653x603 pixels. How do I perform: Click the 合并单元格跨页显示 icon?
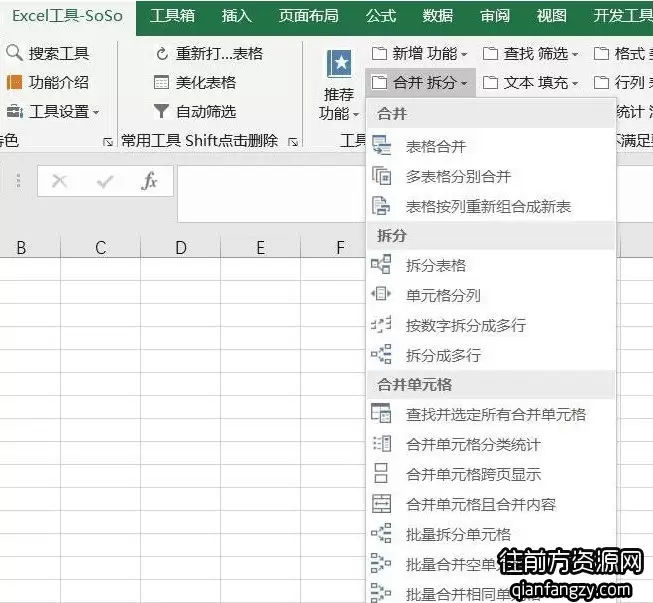[381, 473]
